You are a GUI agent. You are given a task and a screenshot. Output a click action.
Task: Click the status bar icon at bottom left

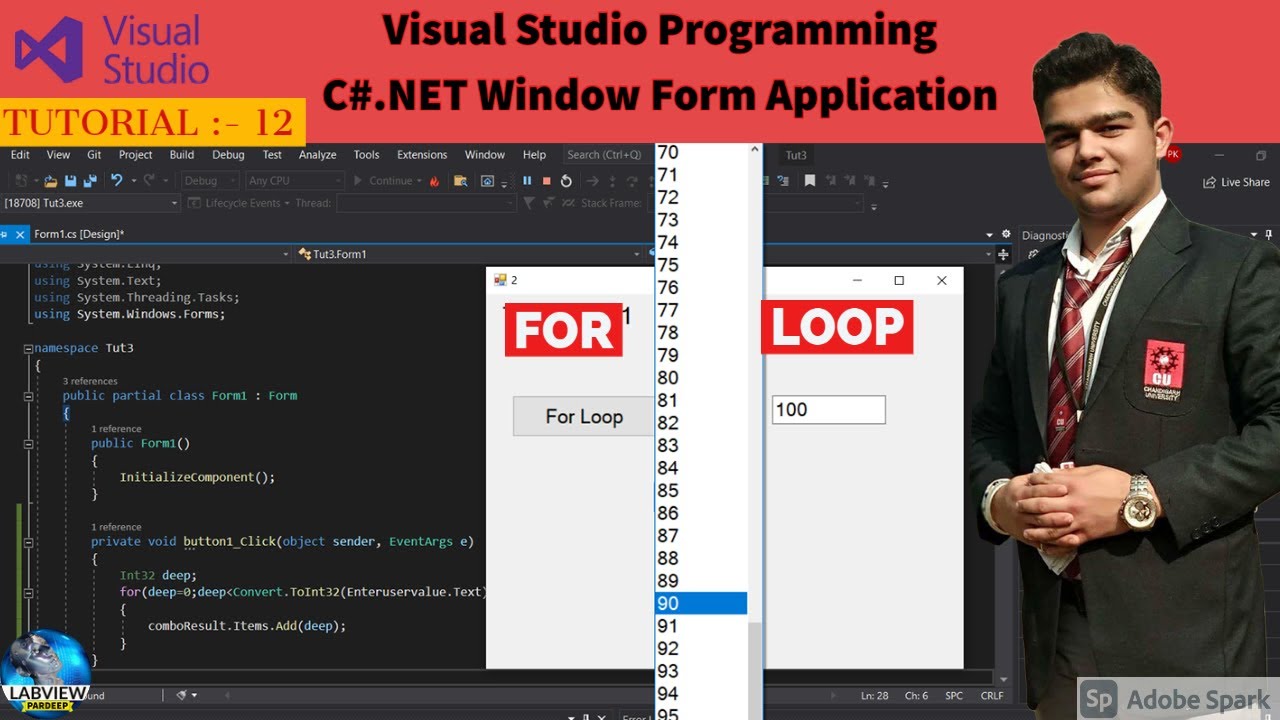tap(181, 695)
